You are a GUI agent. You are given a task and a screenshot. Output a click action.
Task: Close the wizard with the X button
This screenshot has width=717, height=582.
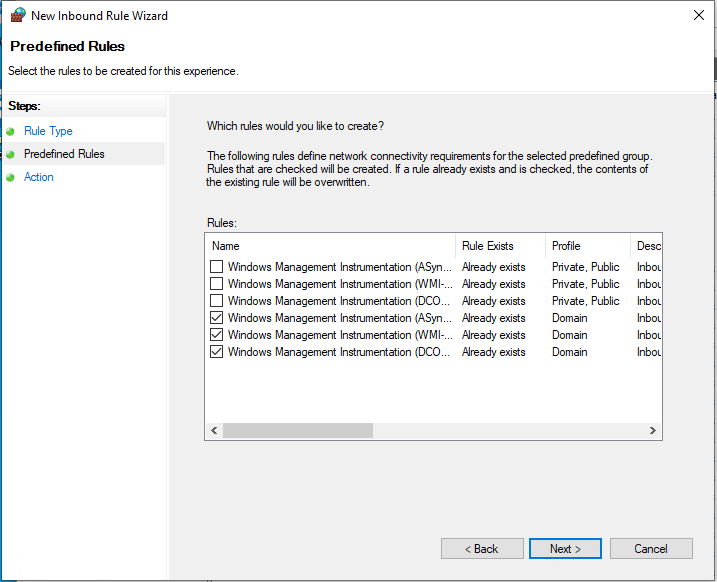698,15
